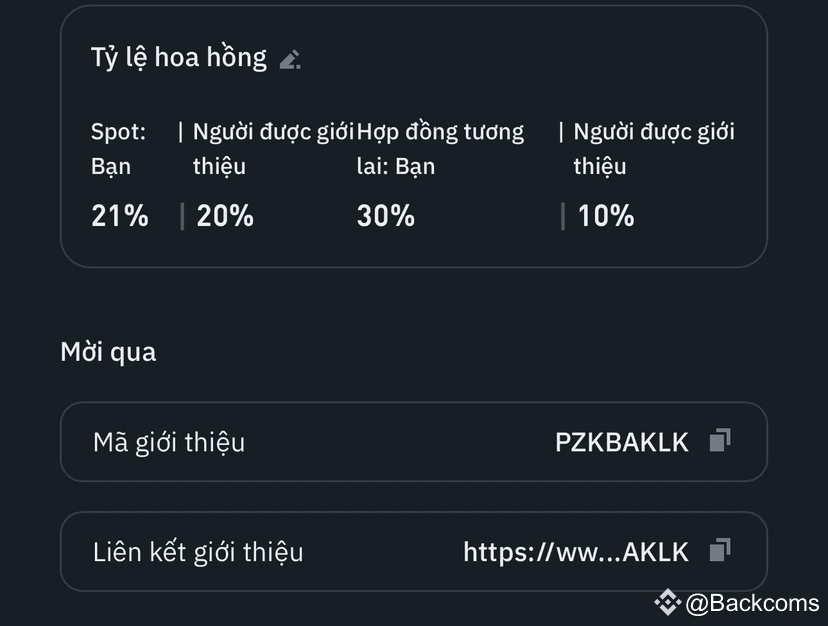Screen dimensions: 828x626
Task: Click the @Backcoms watermark text
Action: (752, 603)
